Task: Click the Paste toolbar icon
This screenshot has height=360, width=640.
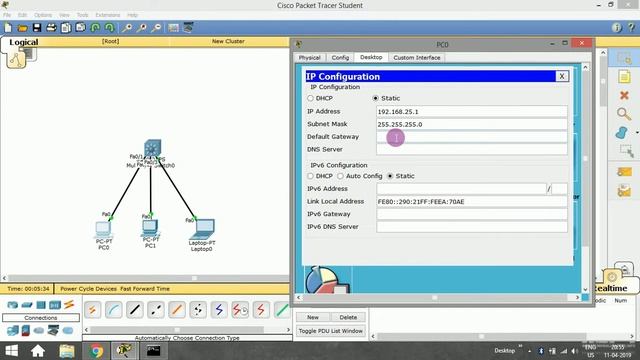Action: (80, 28)
